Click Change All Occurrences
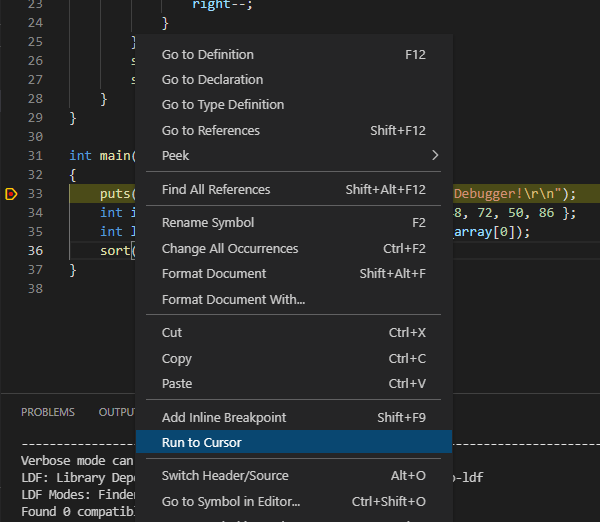This screenshot has width=600, height=522. pos(230,248)
